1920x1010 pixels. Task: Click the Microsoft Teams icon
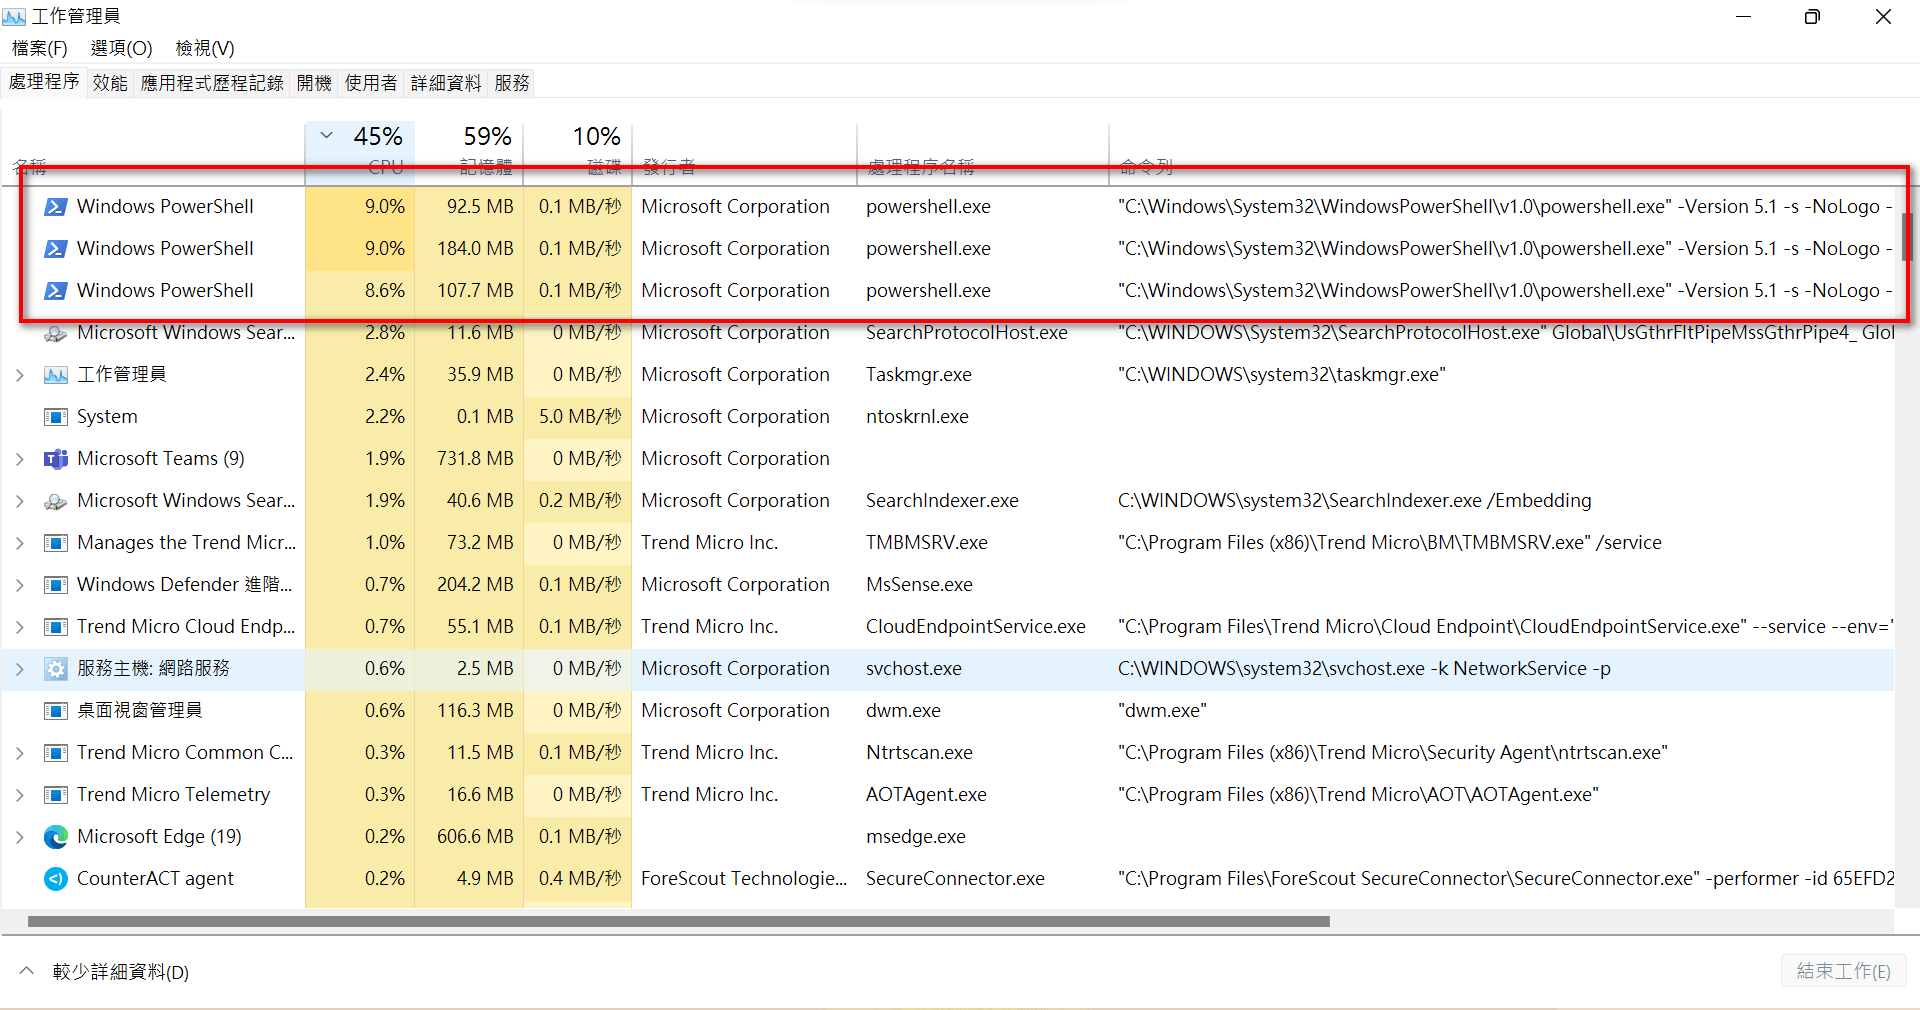[56, 459]
